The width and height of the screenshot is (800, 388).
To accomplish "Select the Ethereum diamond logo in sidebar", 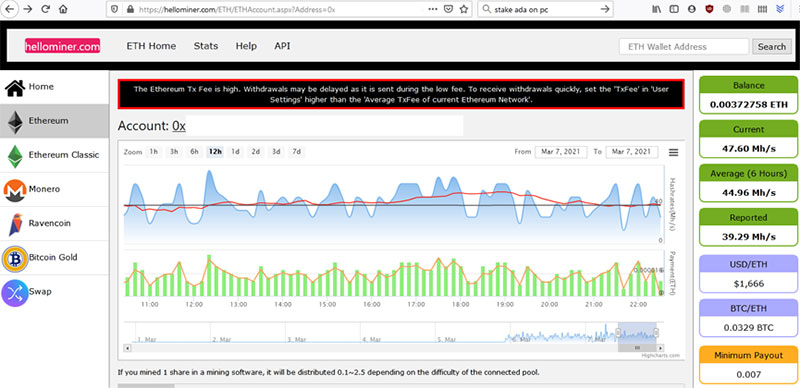I will [15, 122].
